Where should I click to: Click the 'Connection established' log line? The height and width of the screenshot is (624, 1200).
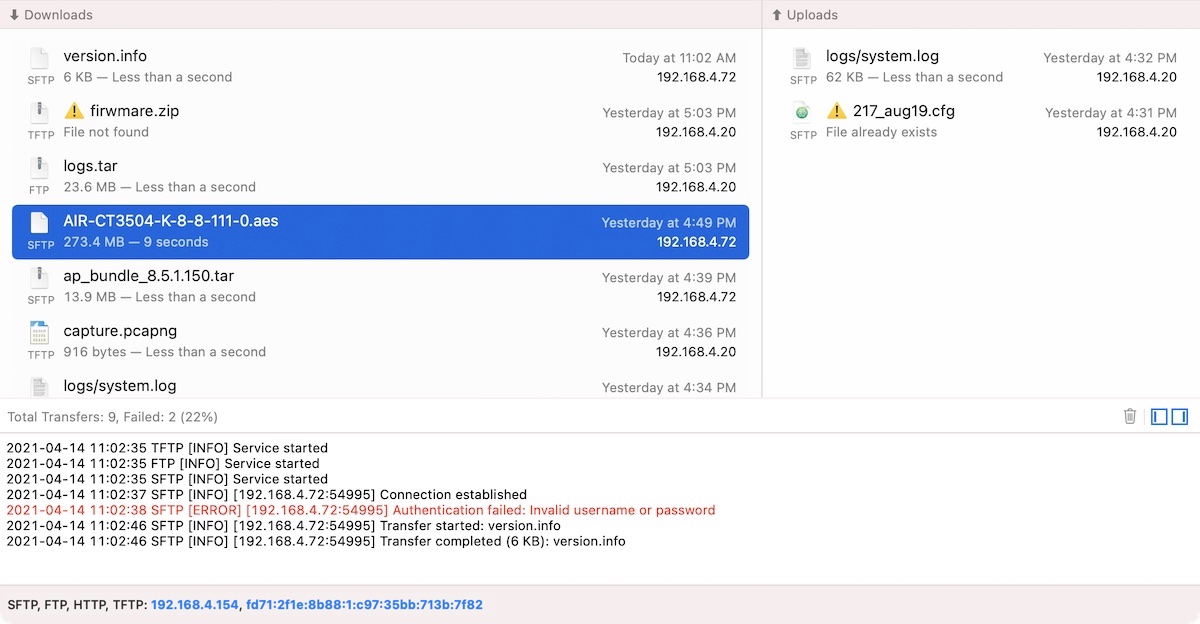tap(266, 495)
